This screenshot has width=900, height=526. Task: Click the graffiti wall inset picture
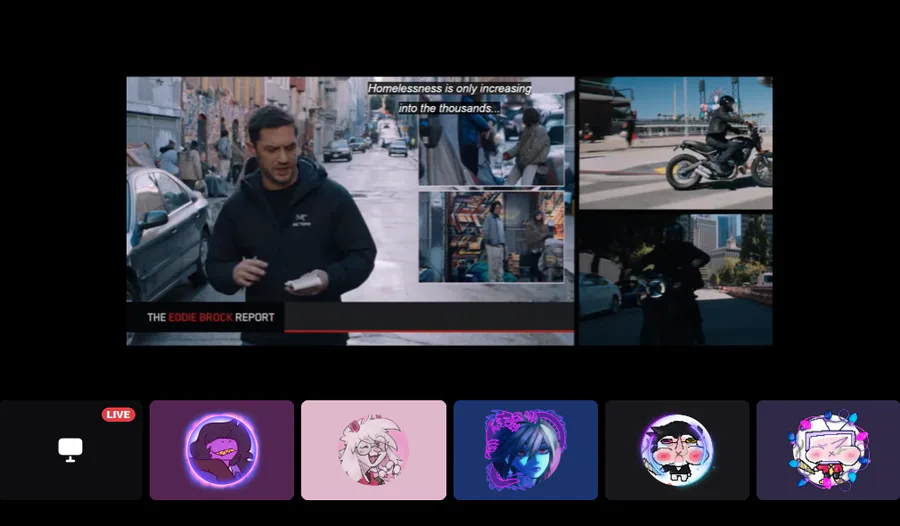point(491,237)
